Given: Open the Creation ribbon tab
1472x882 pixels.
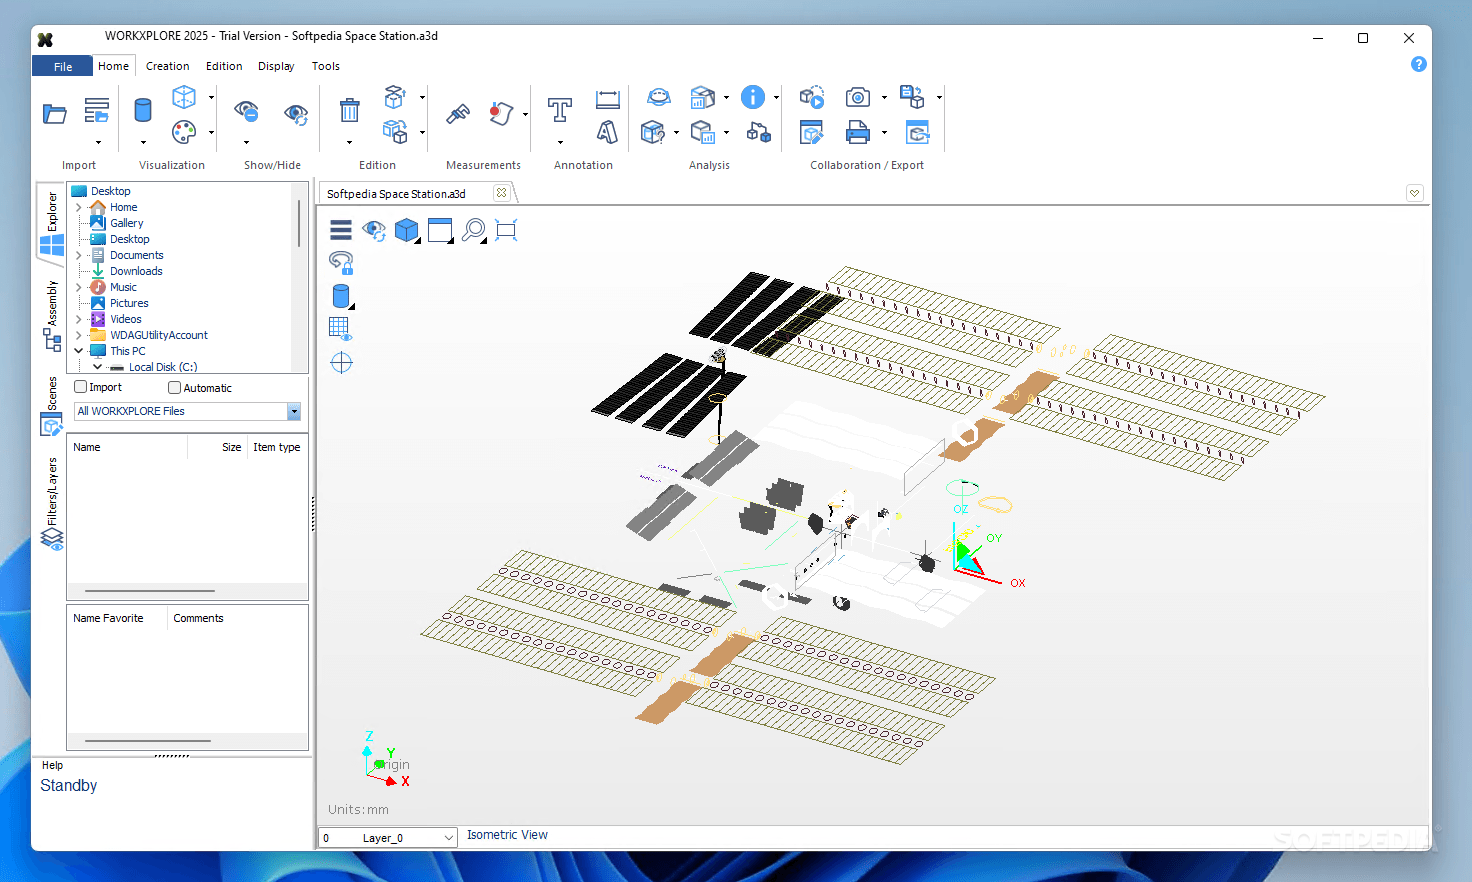Looking at the screenshot, I should click(x=167, y=66).
